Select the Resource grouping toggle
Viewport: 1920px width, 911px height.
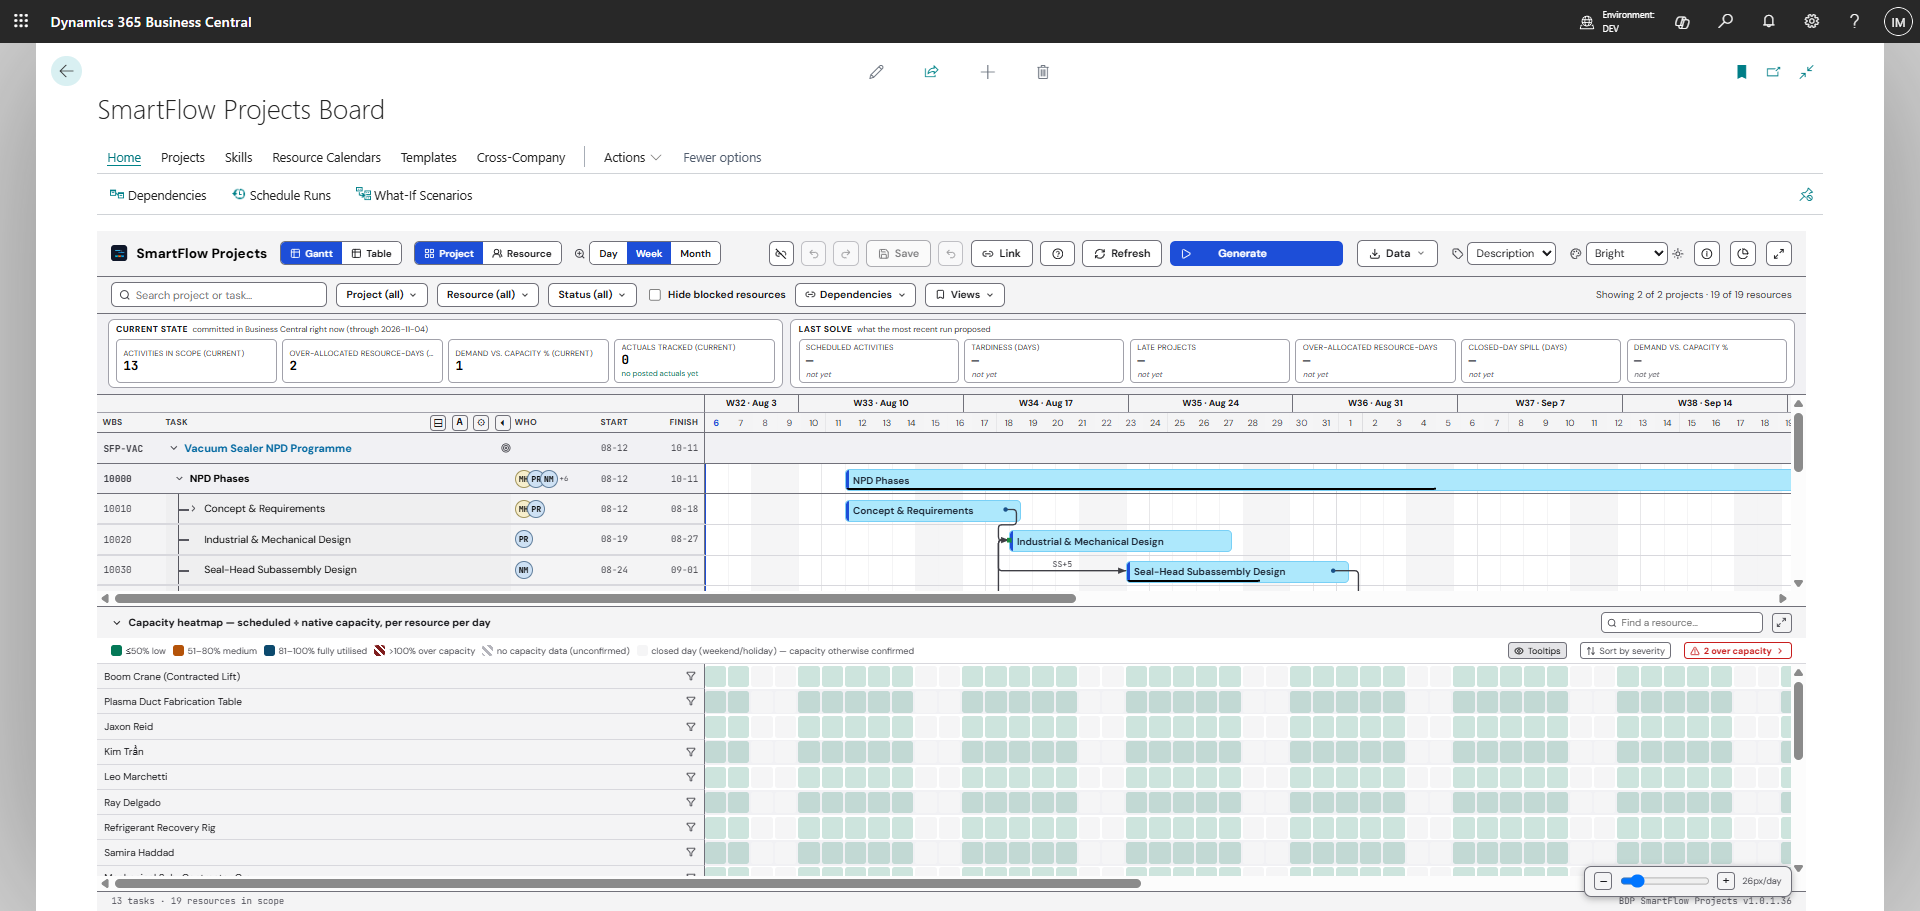522,254
